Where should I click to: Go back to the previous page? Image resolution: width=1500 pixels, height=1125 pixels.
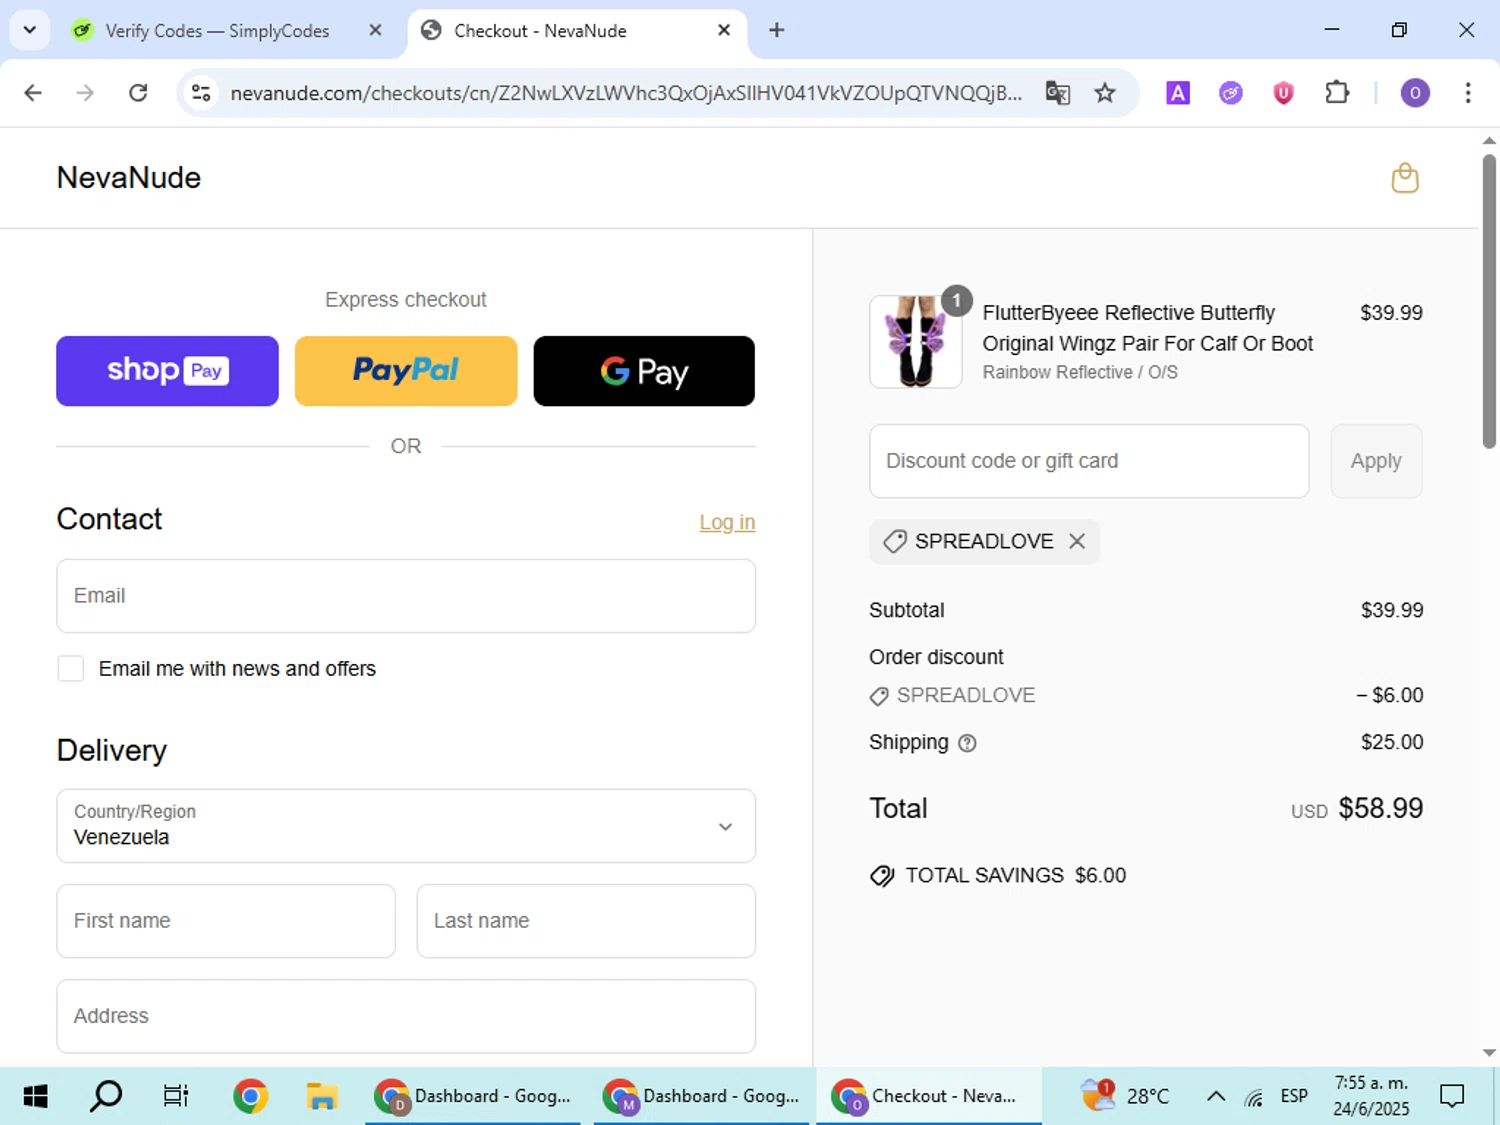[x=33, y=93]
